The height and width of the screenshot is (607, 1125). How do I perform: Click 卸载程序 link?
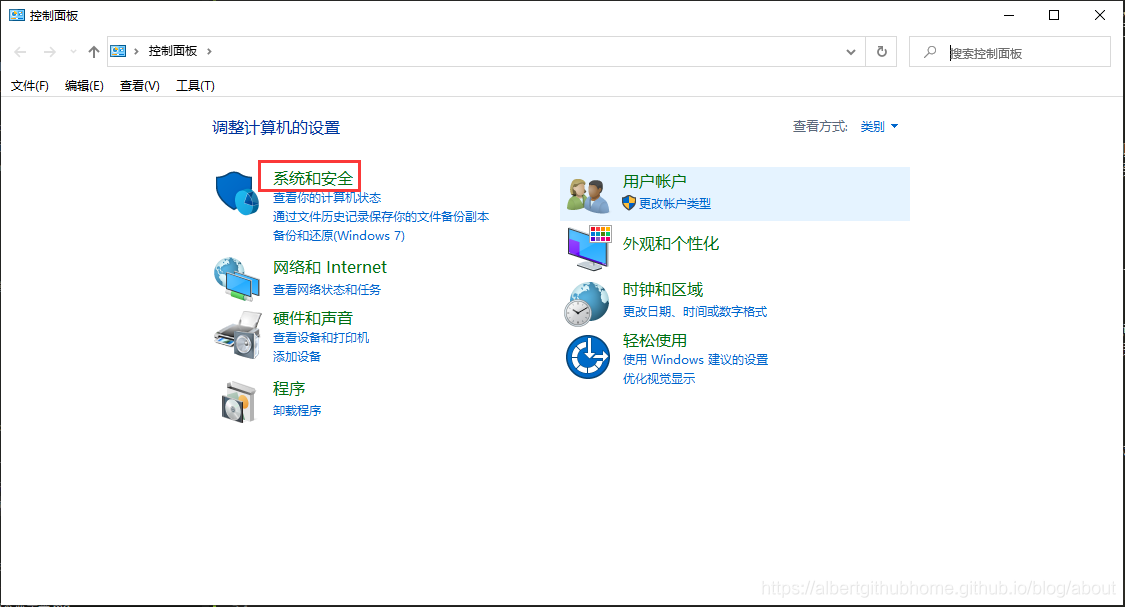[x=297, y=410]
